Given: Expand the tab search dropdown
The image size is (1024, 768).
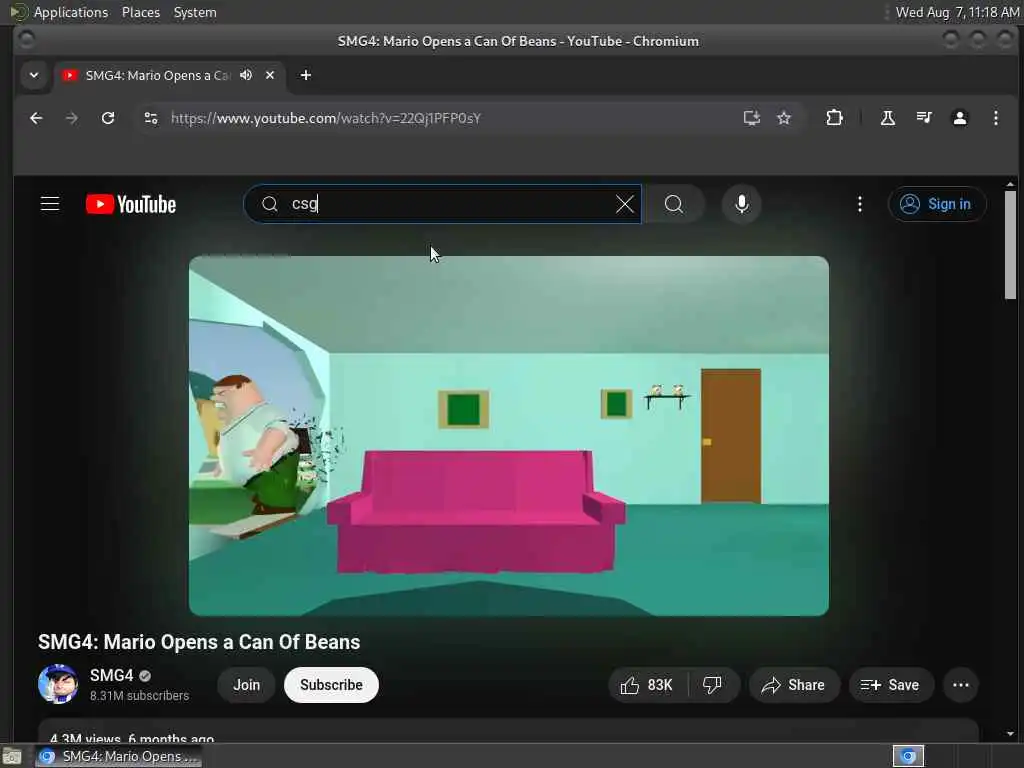Looking at the screenshot, I should 34,75.
